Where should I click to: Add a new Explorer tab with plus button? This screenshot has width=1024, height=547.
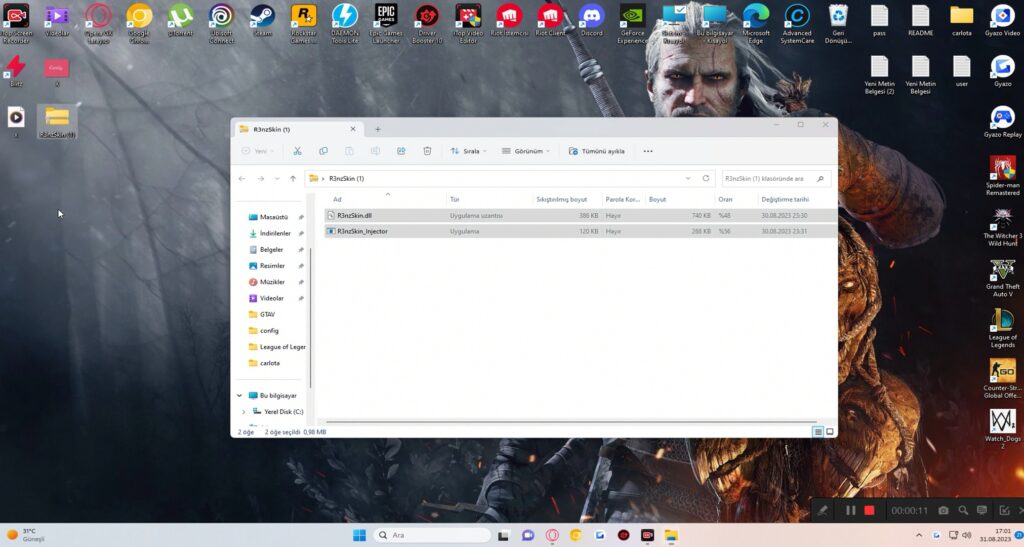377,129
